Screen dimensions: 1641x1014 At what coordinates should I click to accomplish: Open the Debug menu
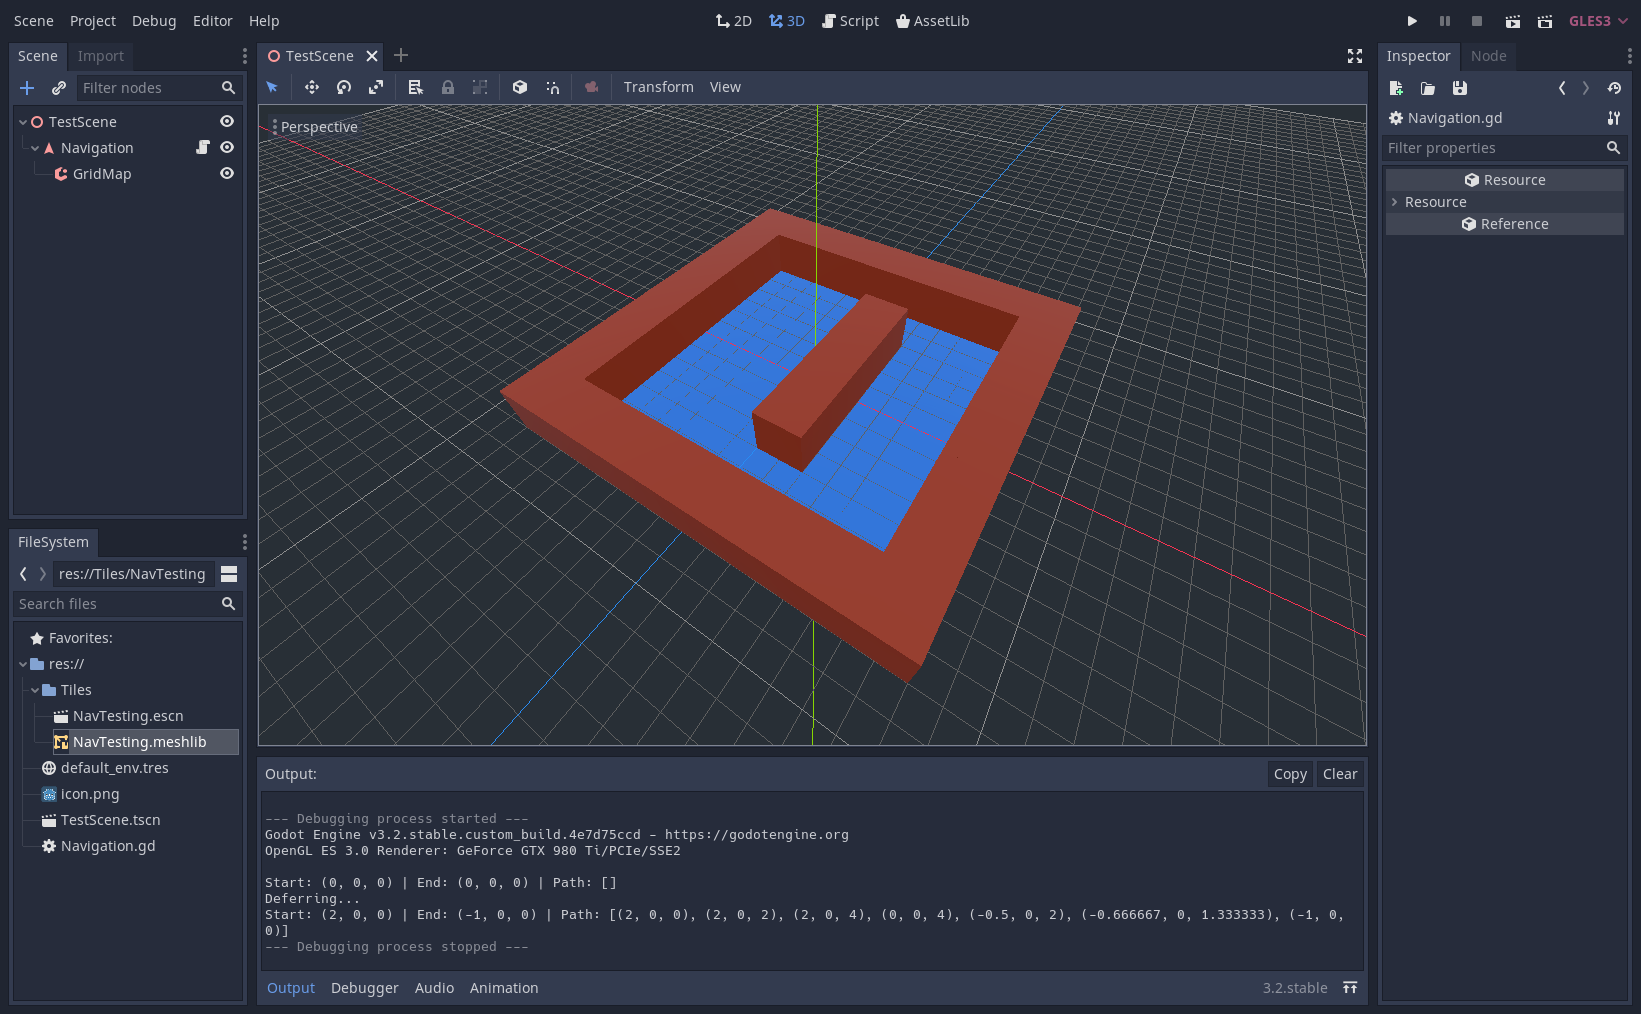pos(154,21)
